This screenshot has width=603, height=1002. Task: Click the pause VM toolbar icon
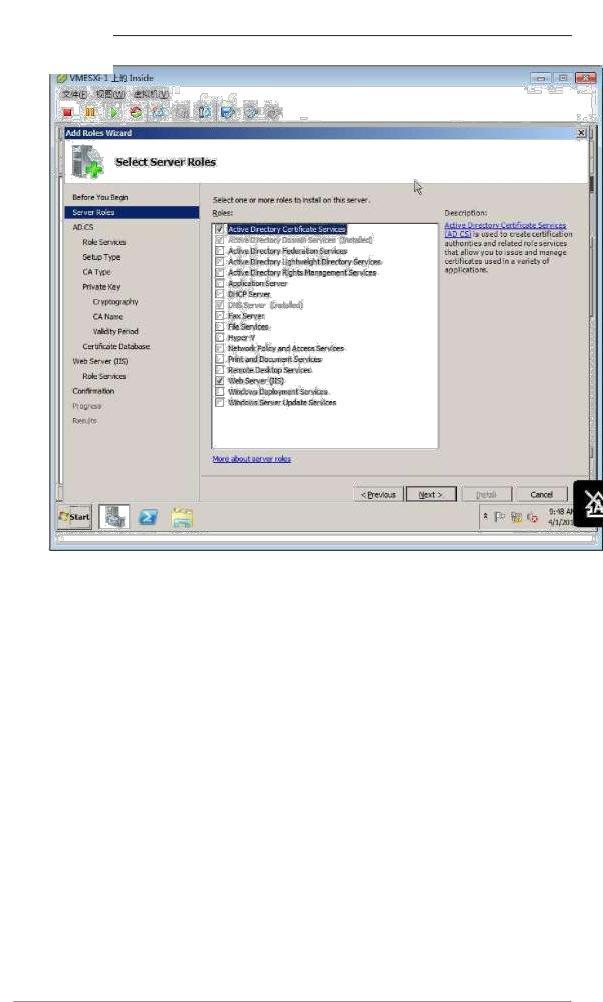(x=90, y=112)
